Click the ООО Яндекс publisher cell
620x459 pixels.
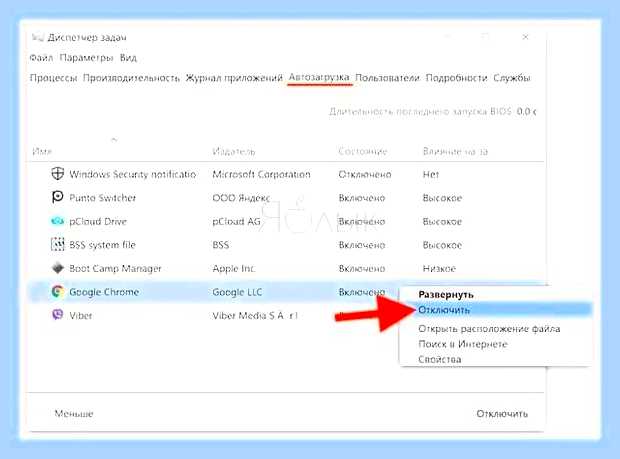[x=242, y=198]
